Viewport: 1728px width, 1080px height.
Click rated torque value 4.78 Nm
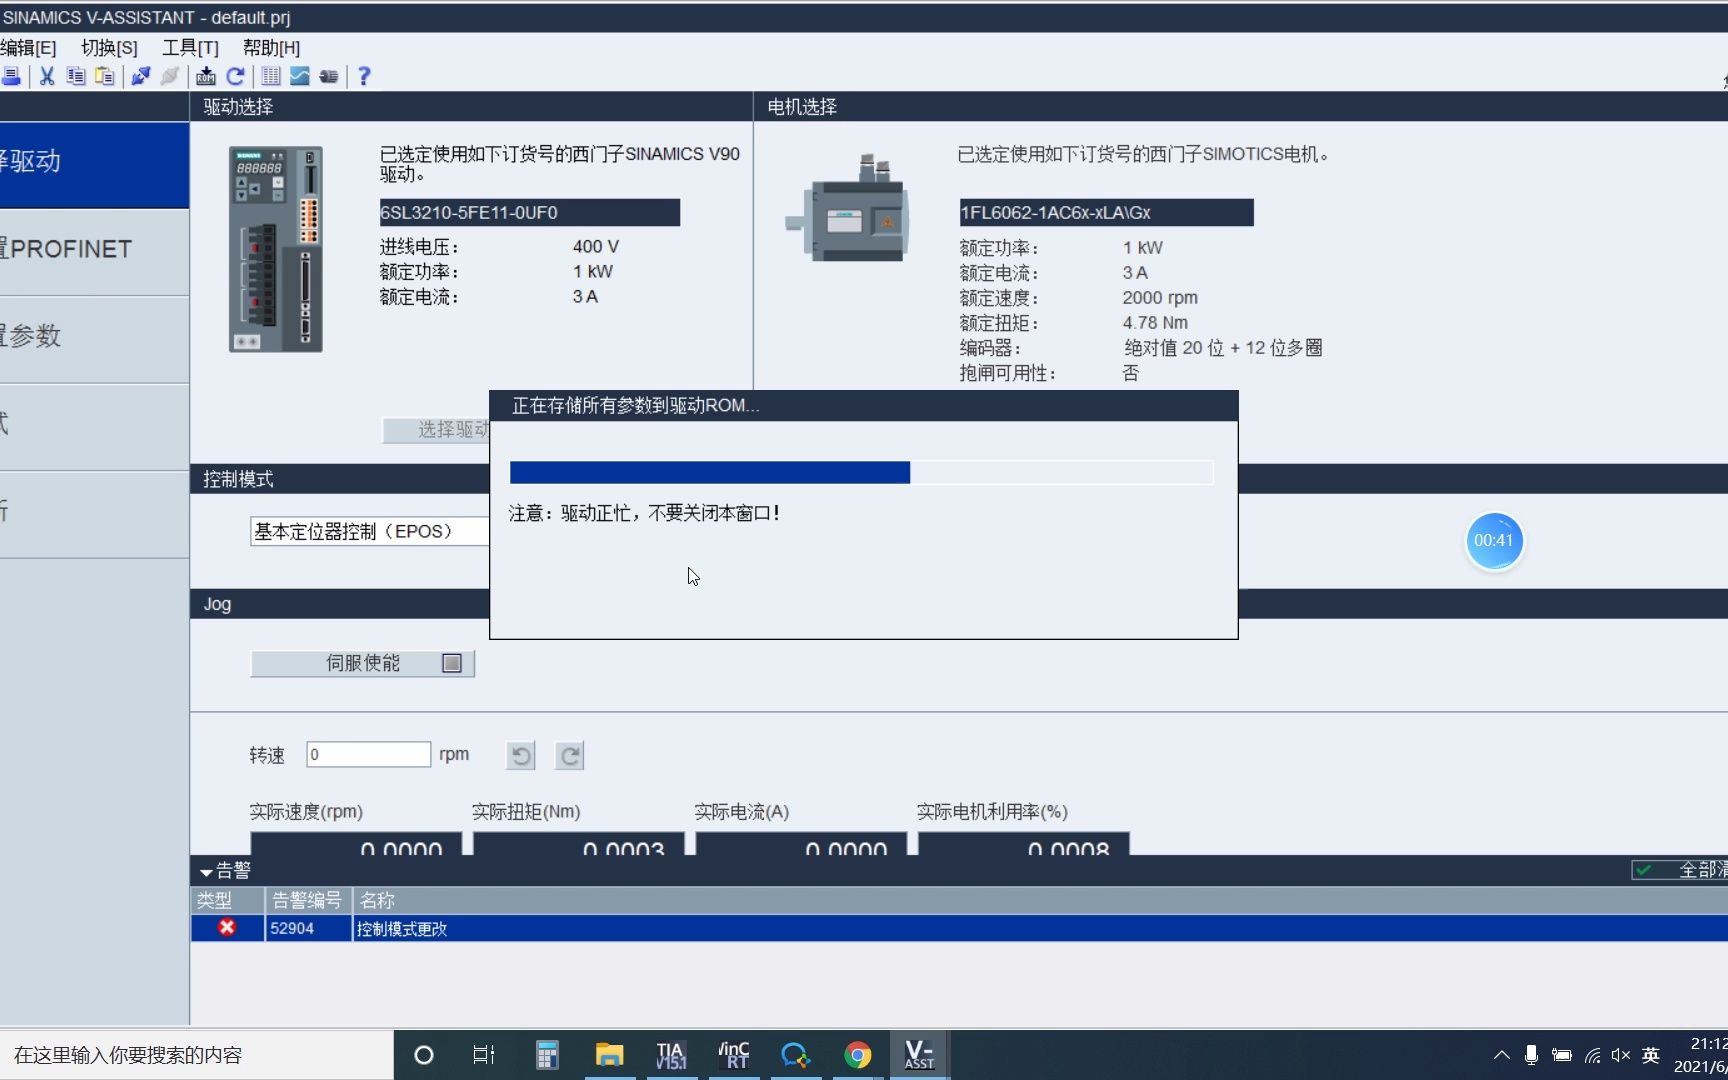(x=1155, y=323)
